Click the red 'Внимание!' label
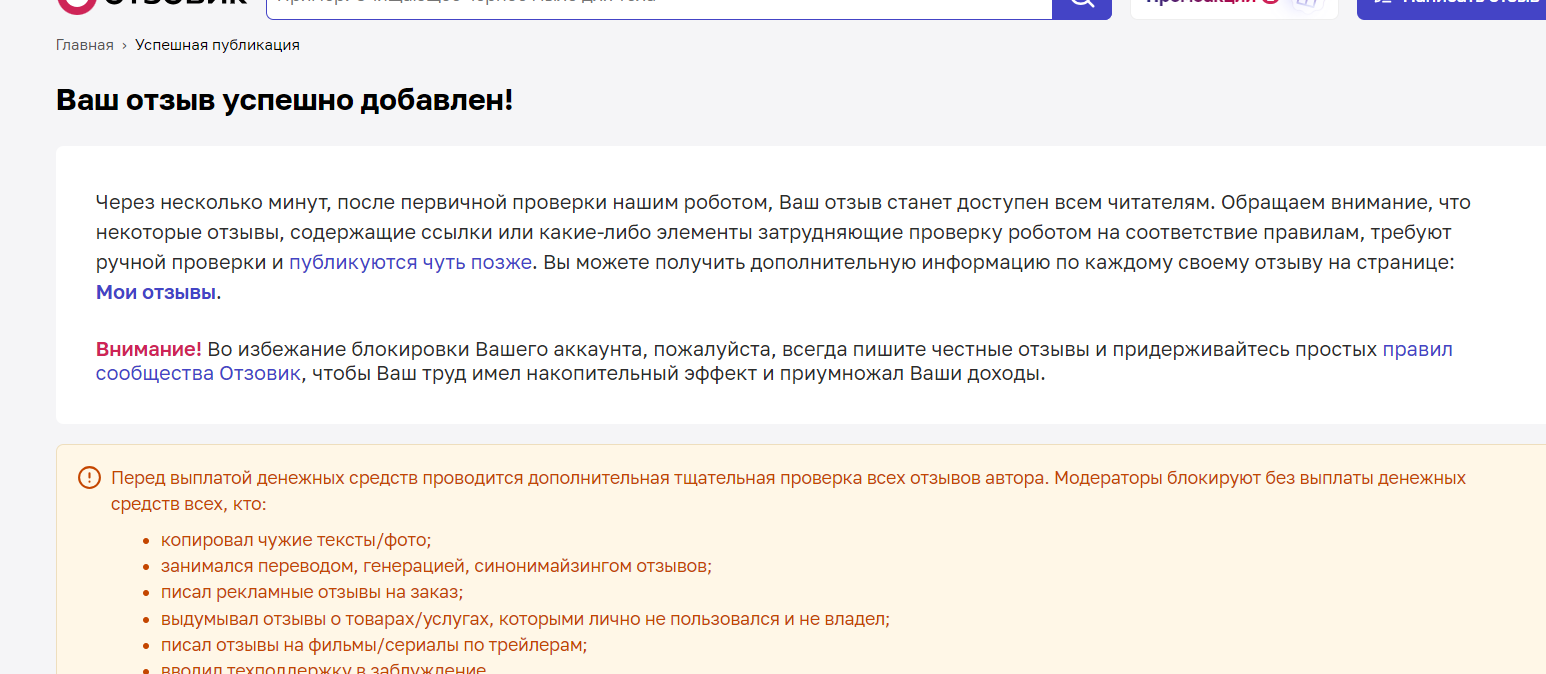The image size is (1546, 674). pyautogui.click(x=149, y=349)
